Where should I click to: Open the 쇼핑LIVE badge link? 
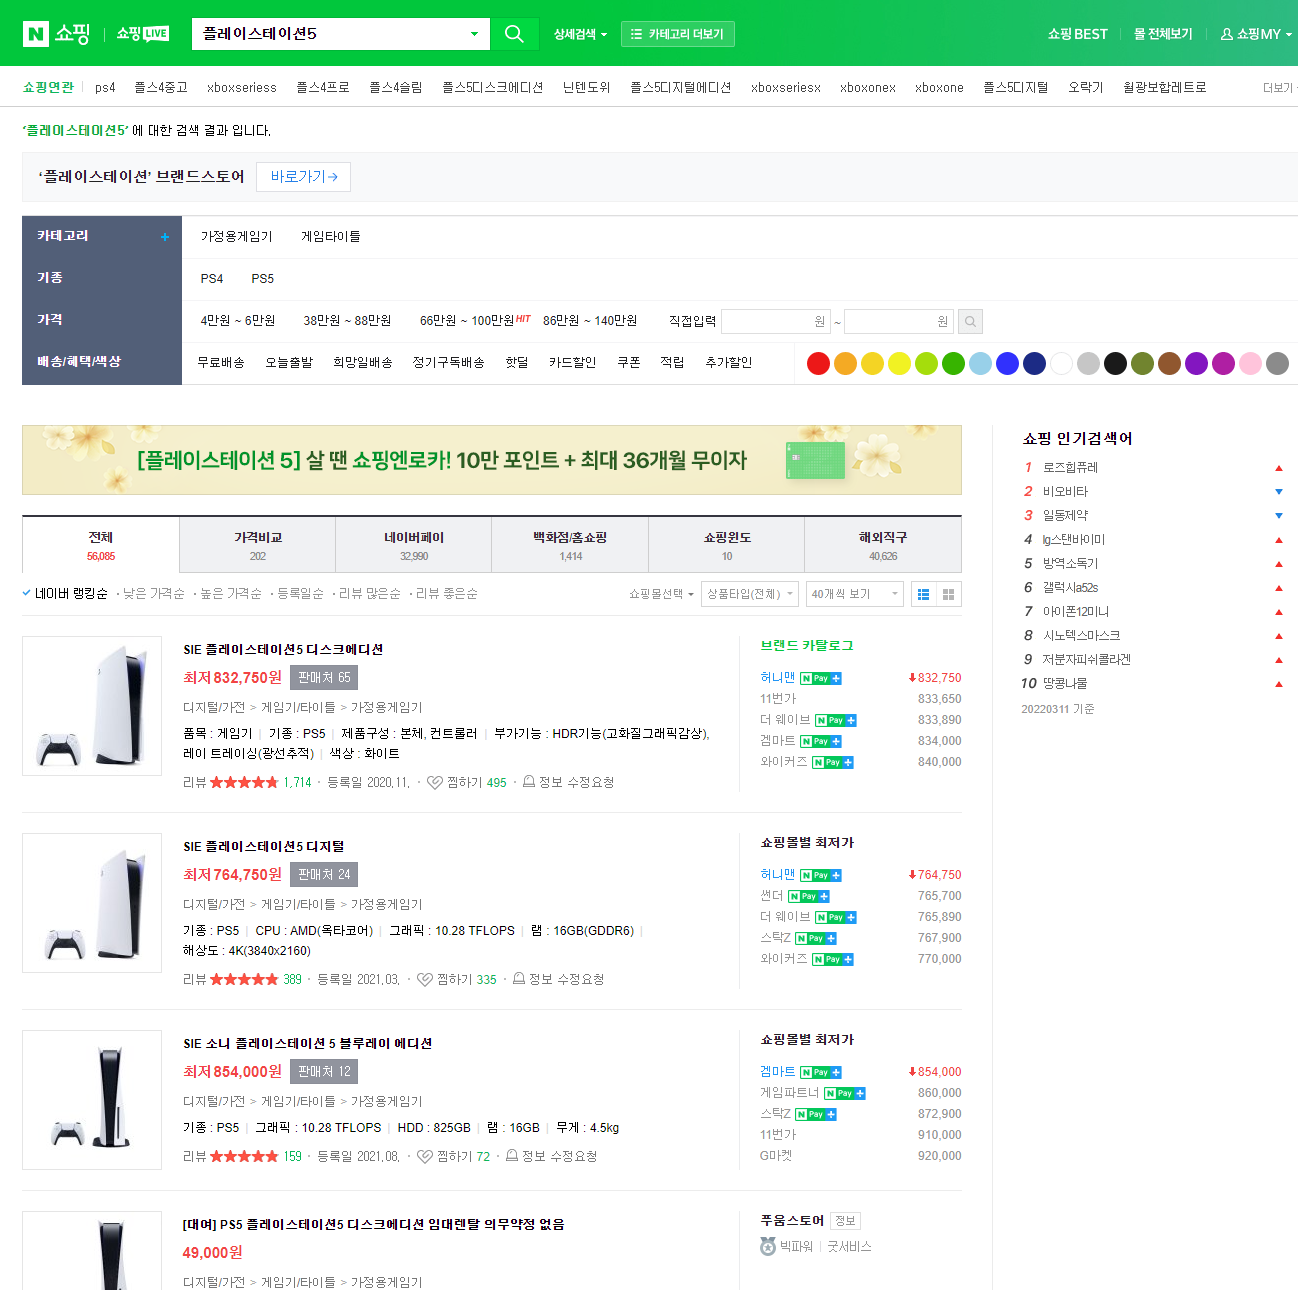point(142,34)
